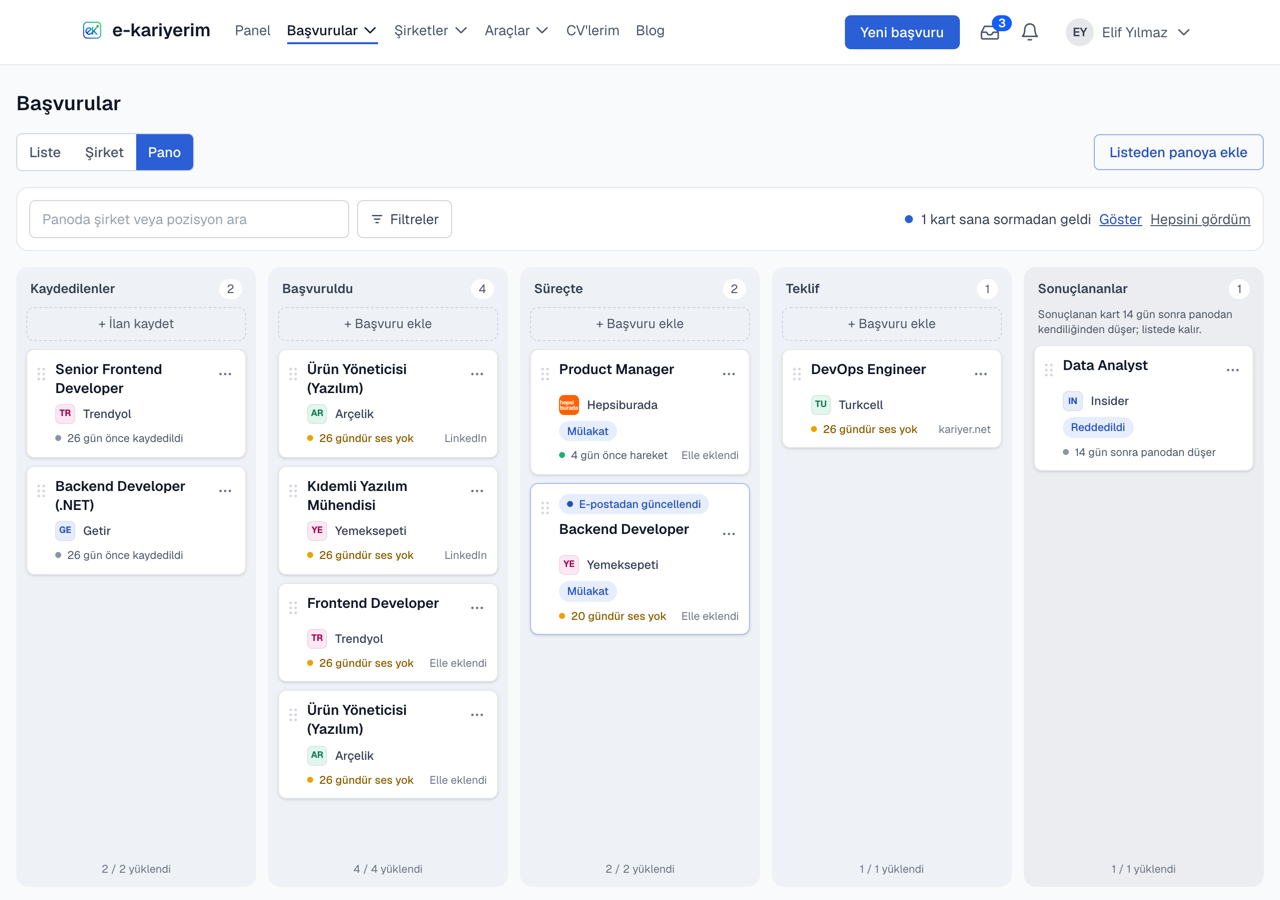Click the Yeni başvuru button
The height and width of the screenshot is (900, 1280).
[x=902, y=32]
